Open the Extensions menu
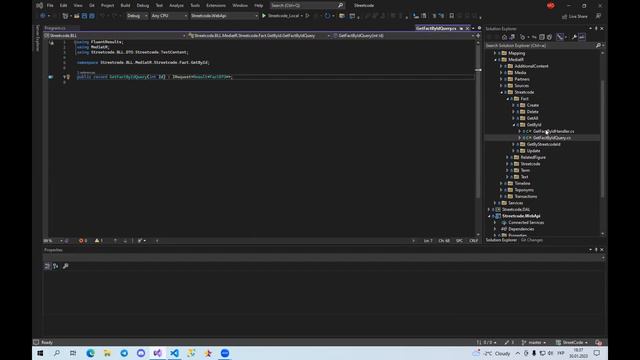Viewport: 640px width, 360px height. pos(216,6)
